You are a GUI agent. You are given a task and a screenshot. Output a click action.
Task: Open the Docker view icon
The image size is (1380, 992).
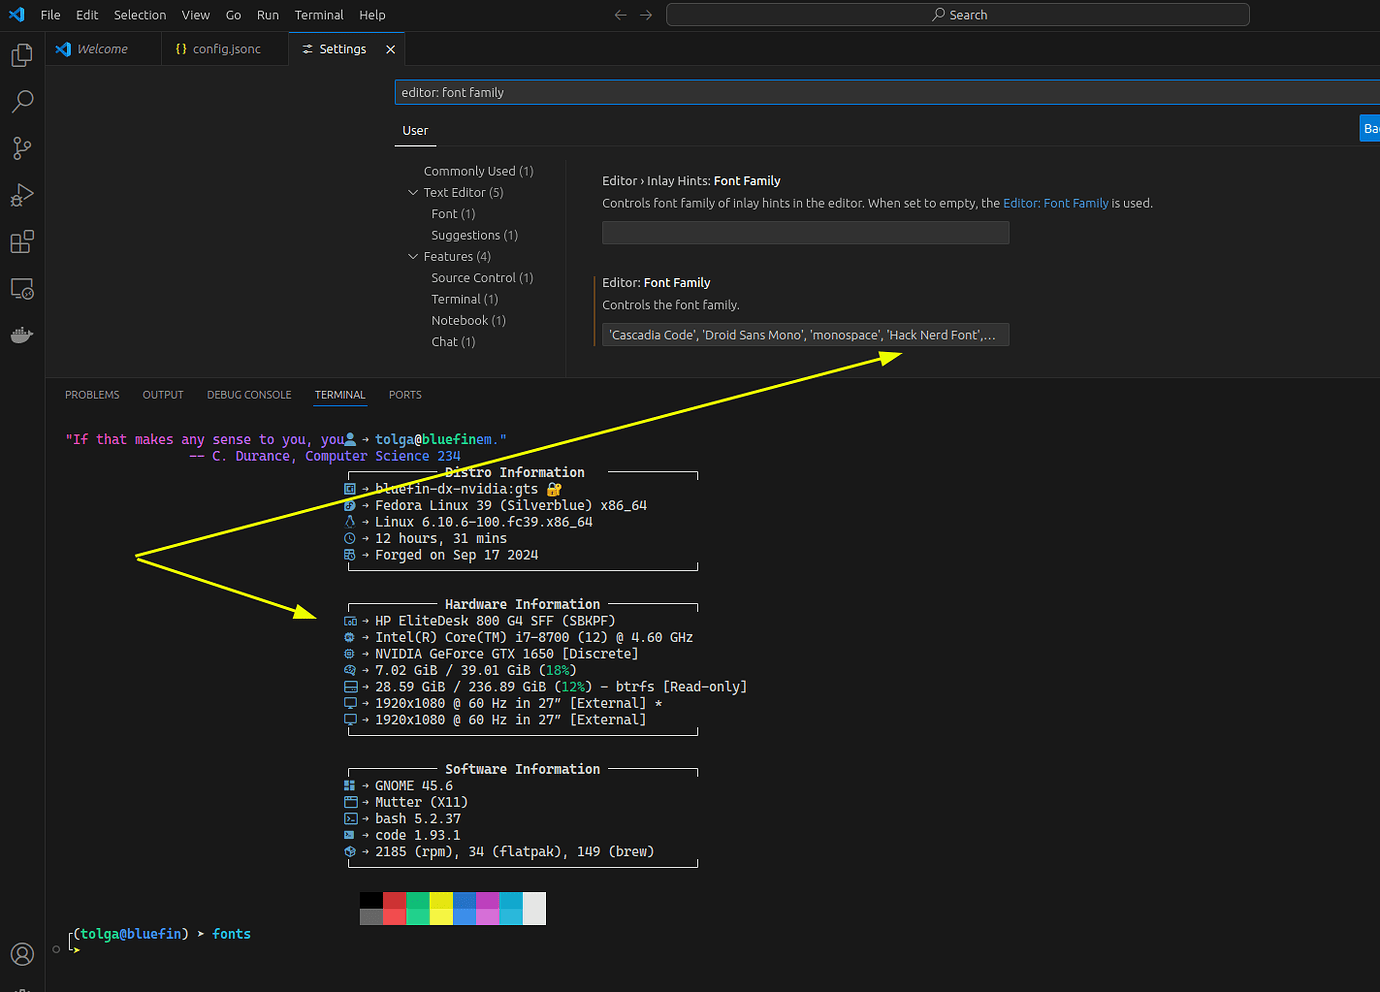[22, 335]
